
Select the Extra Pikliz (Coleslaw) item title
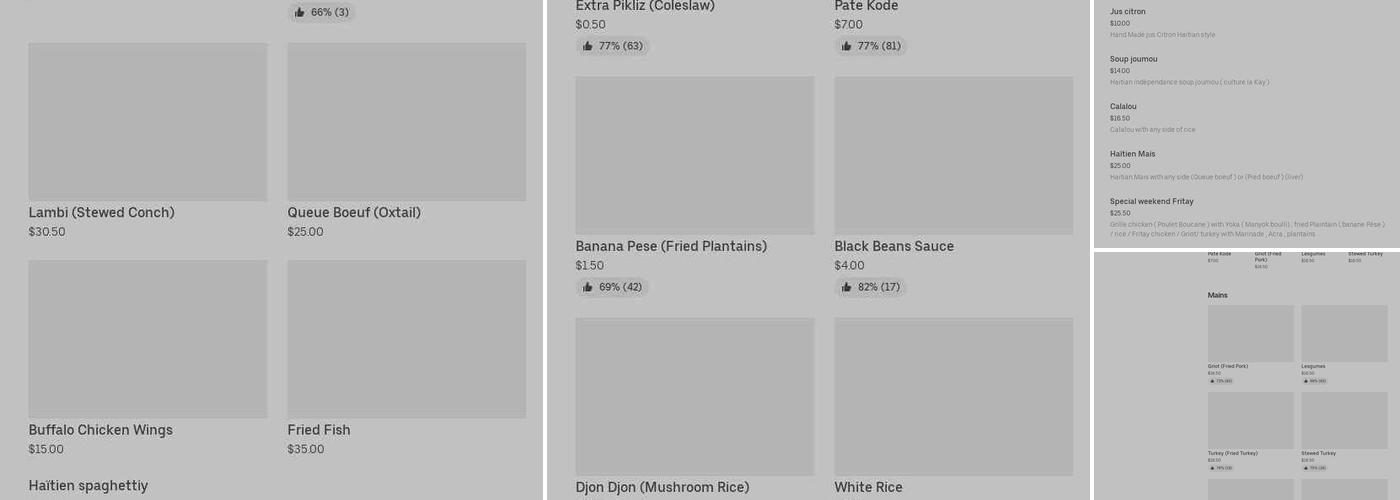click(645, 6)
